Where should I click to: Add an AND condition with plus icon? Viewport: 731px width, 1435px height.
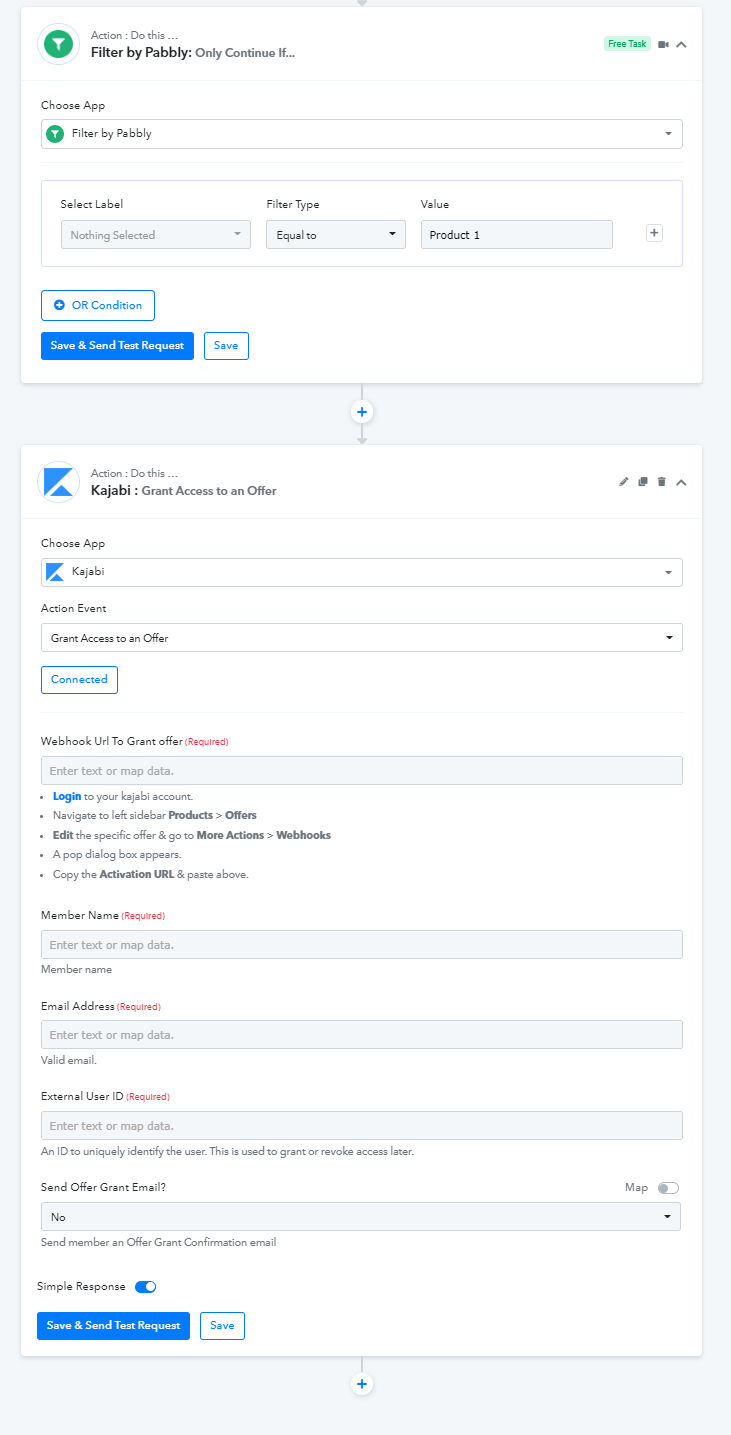(x=654, y=233)
